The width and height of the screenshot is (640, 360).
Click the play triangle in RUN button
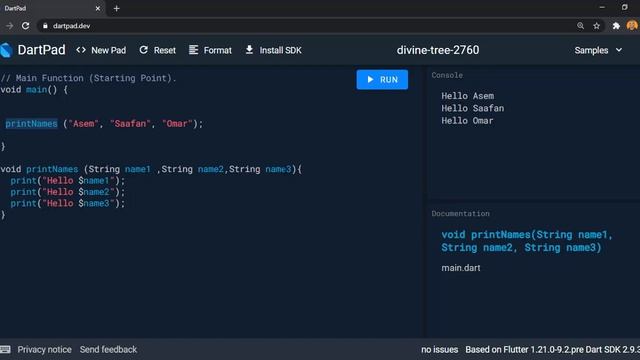coord(370,79)
